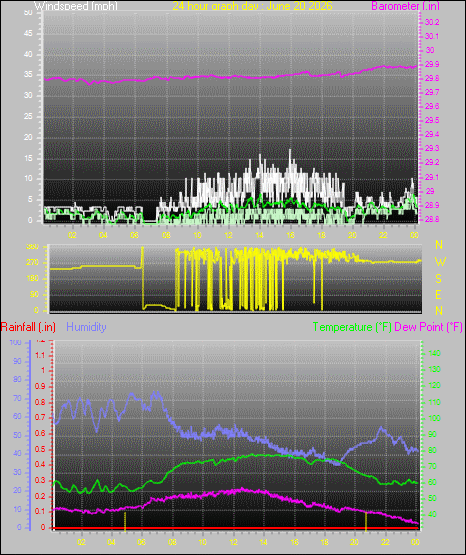Image resolution: width=466 pixels, height=555 pixels.
Task: Click barometer axis value 29.5
Action: [x=432, y=120]
